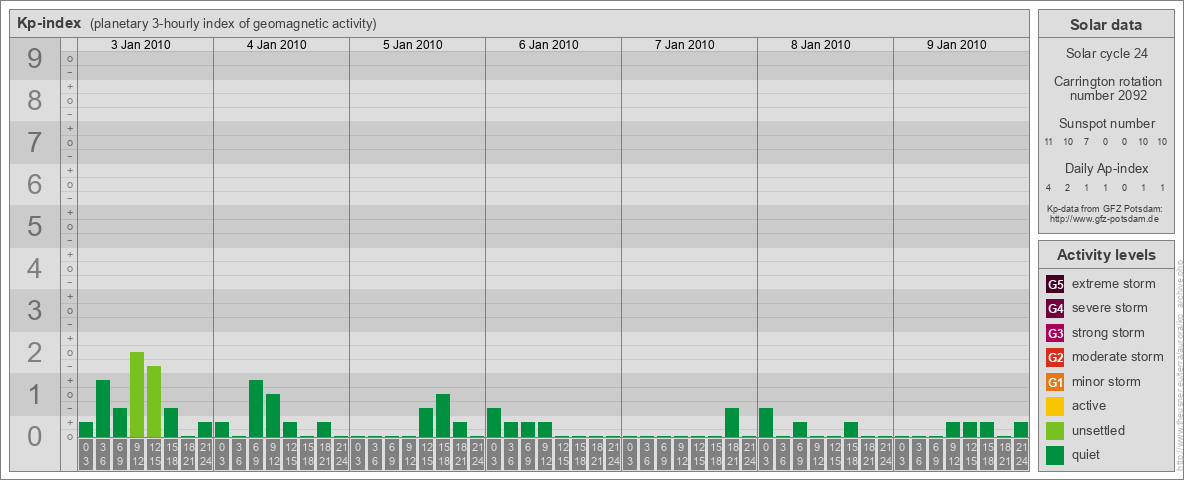This screenshot has width=1184, height=480.
Task: Click Kp-data from GFZ Potsdam text
Action: point(1106,208)
